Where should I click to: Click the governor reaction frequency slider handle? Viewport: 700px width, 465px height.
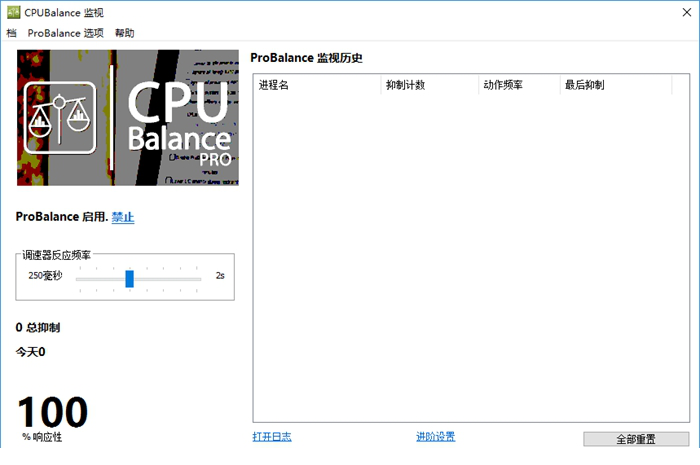[x=129, y=279]
